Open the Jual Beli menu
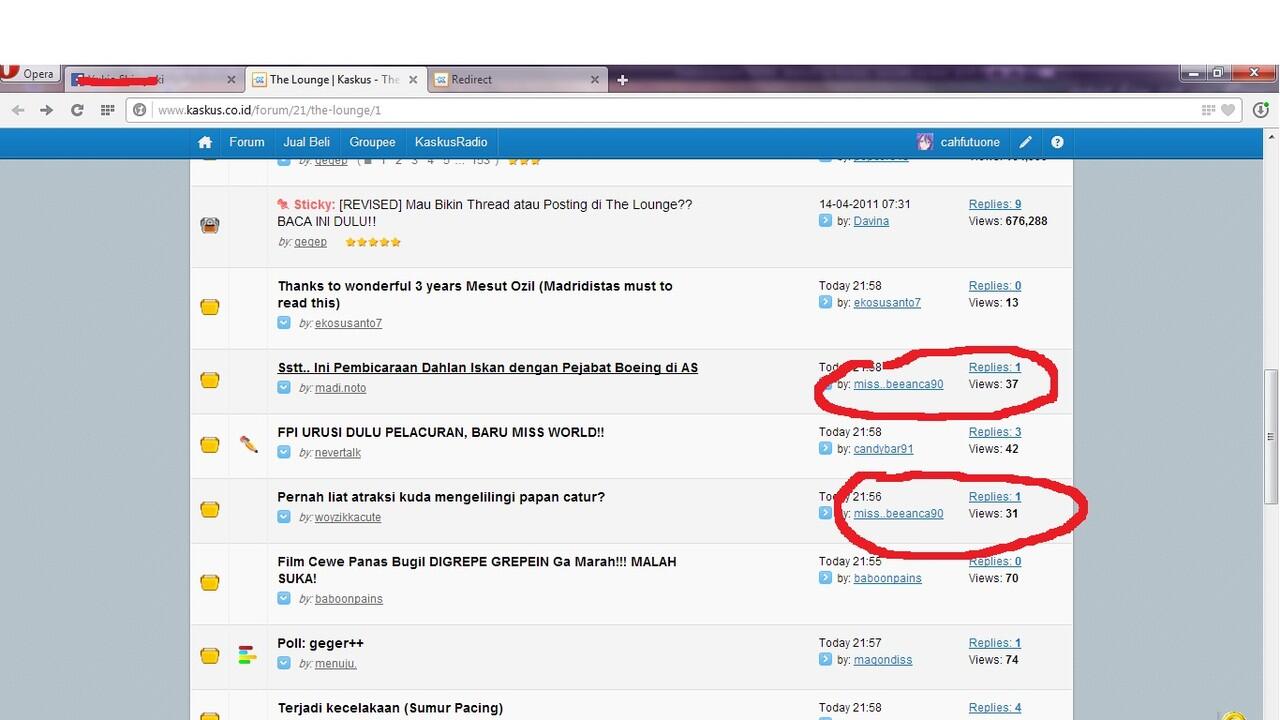Image resolution: width=1280 pixels, height=720 pixels. [x=306, y=142]
